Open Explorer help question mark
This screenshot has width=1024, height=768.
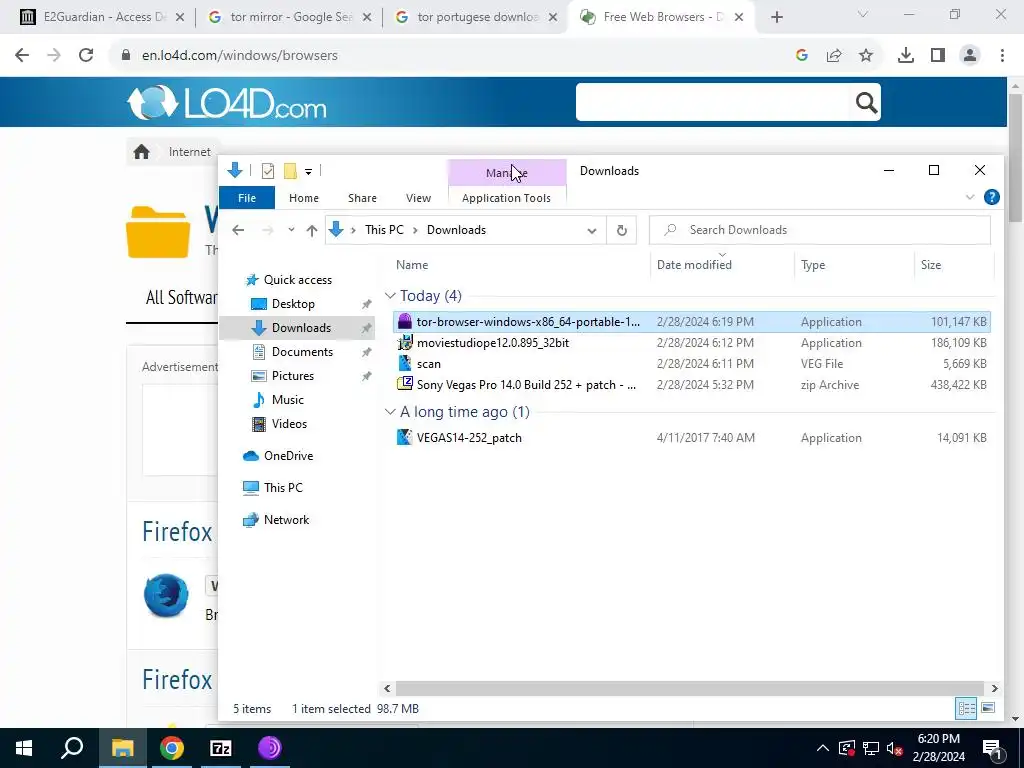click(991, 197)
